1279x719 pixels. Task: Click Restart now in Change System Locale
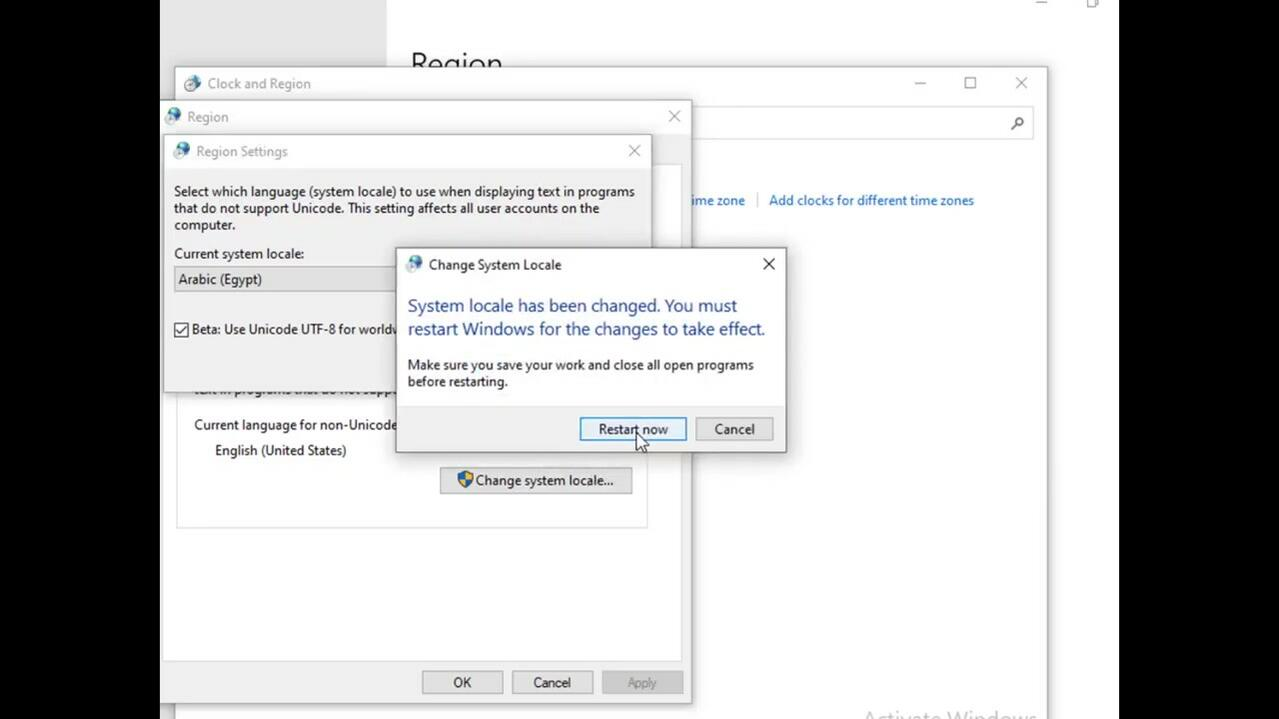tap(633, 429)
